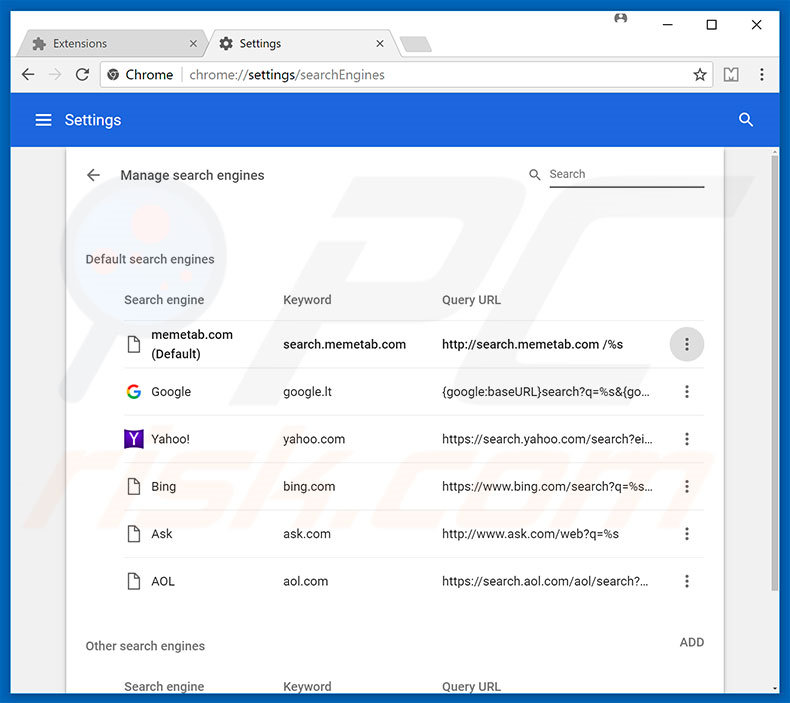Focus the search engines Search input field
The height and width of the screenshot is (703, 790).
click(626, 174)
